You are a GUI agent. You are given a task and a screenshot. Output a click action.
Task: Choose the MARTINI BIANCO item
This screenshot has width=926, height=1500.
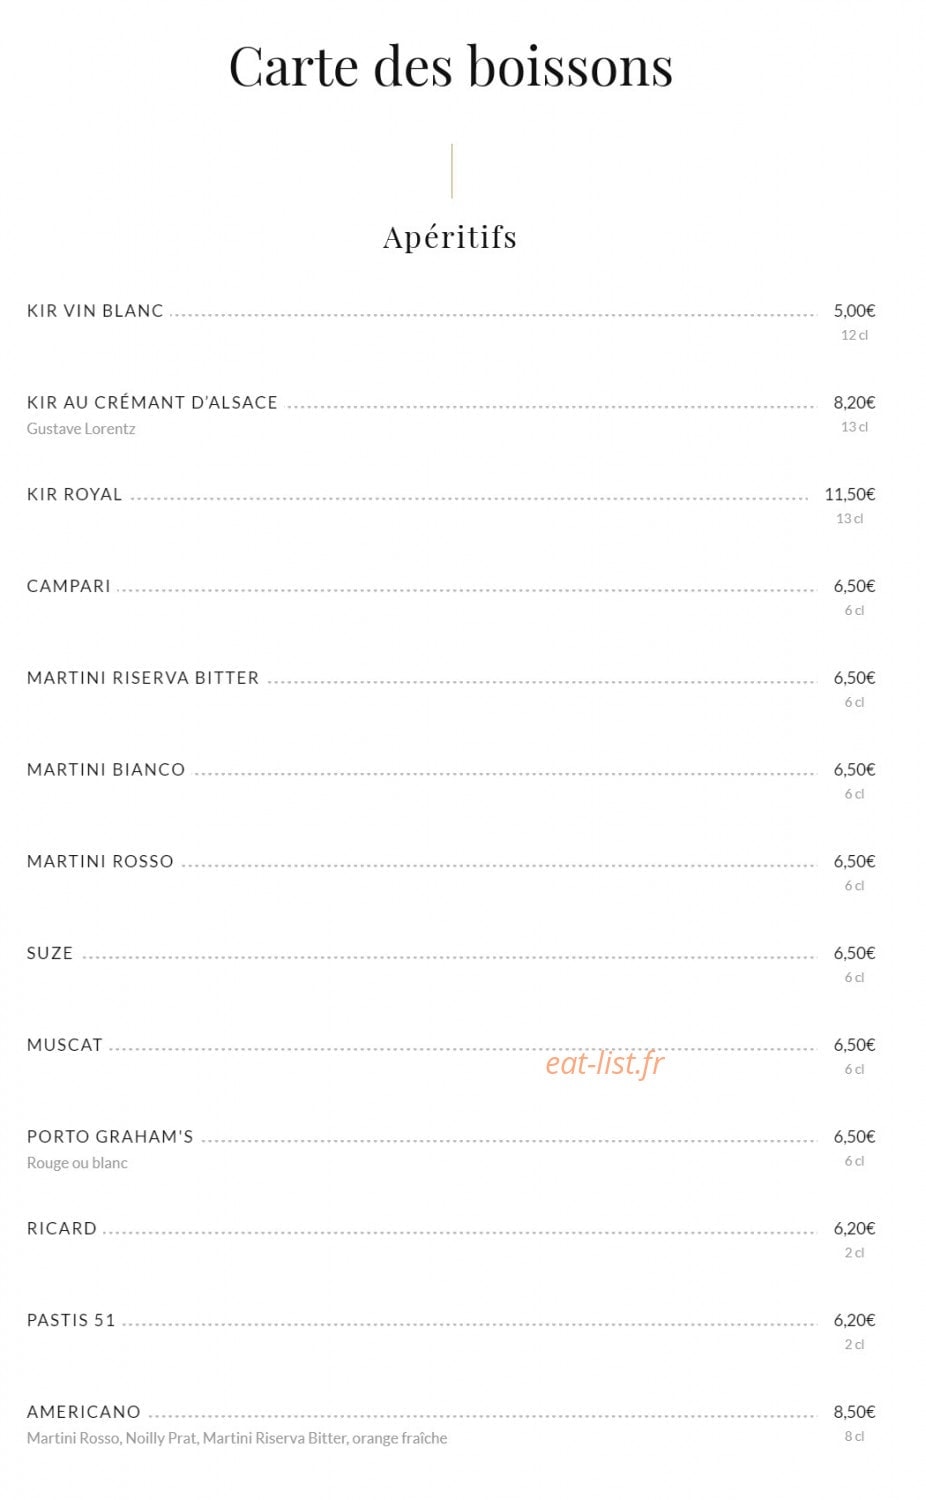pyautogui.click(x=106, y=770)
